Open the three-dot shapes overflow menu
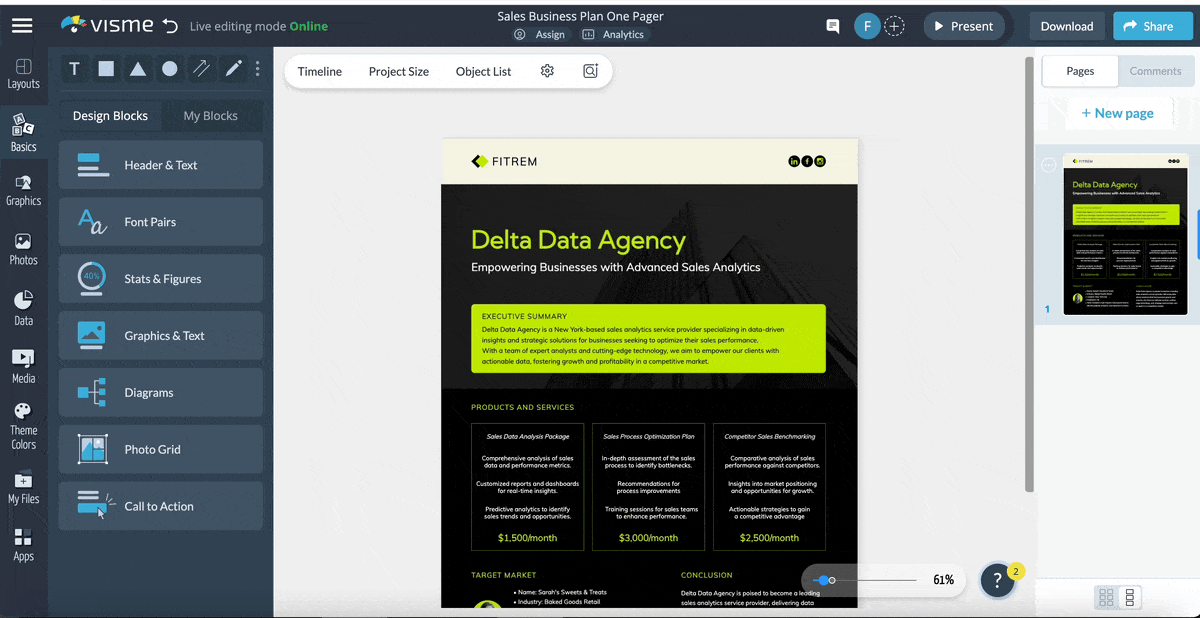This screenshot has width=1200, height=618. (257, 68)
